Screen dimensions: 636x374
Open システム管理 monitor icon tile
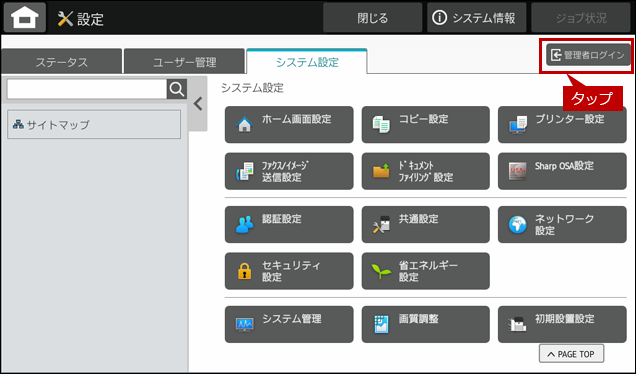[289, 324]
